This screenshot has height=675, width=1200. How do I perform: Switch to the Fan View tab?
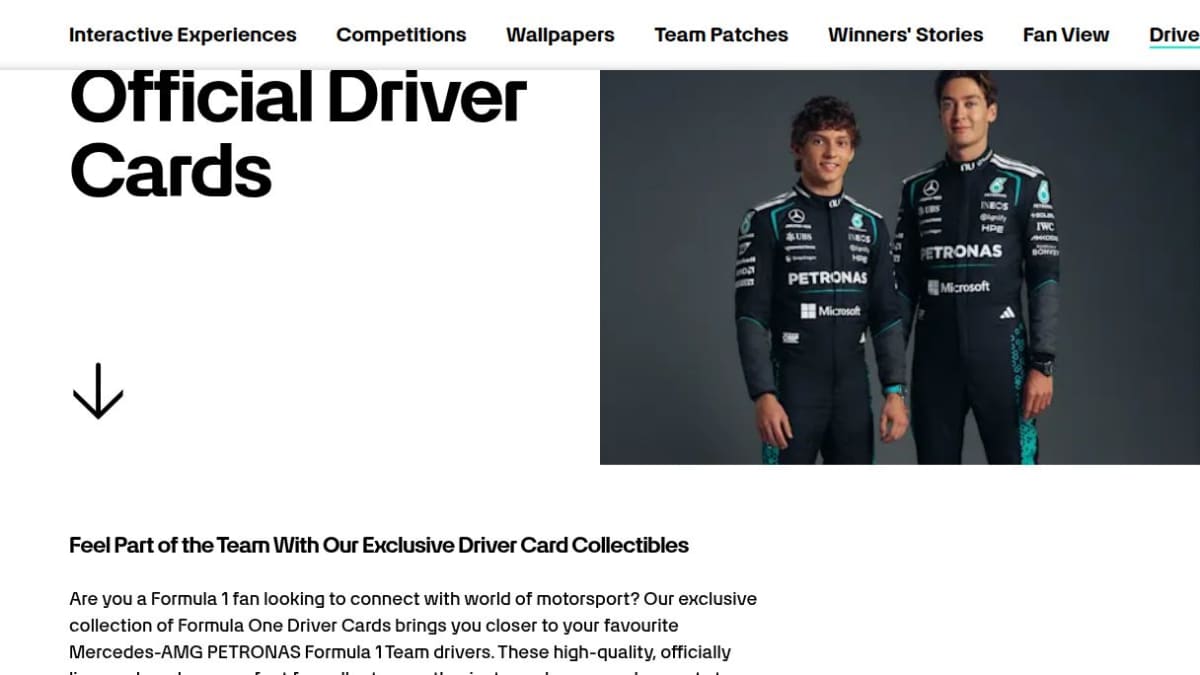coord(1066,35)
